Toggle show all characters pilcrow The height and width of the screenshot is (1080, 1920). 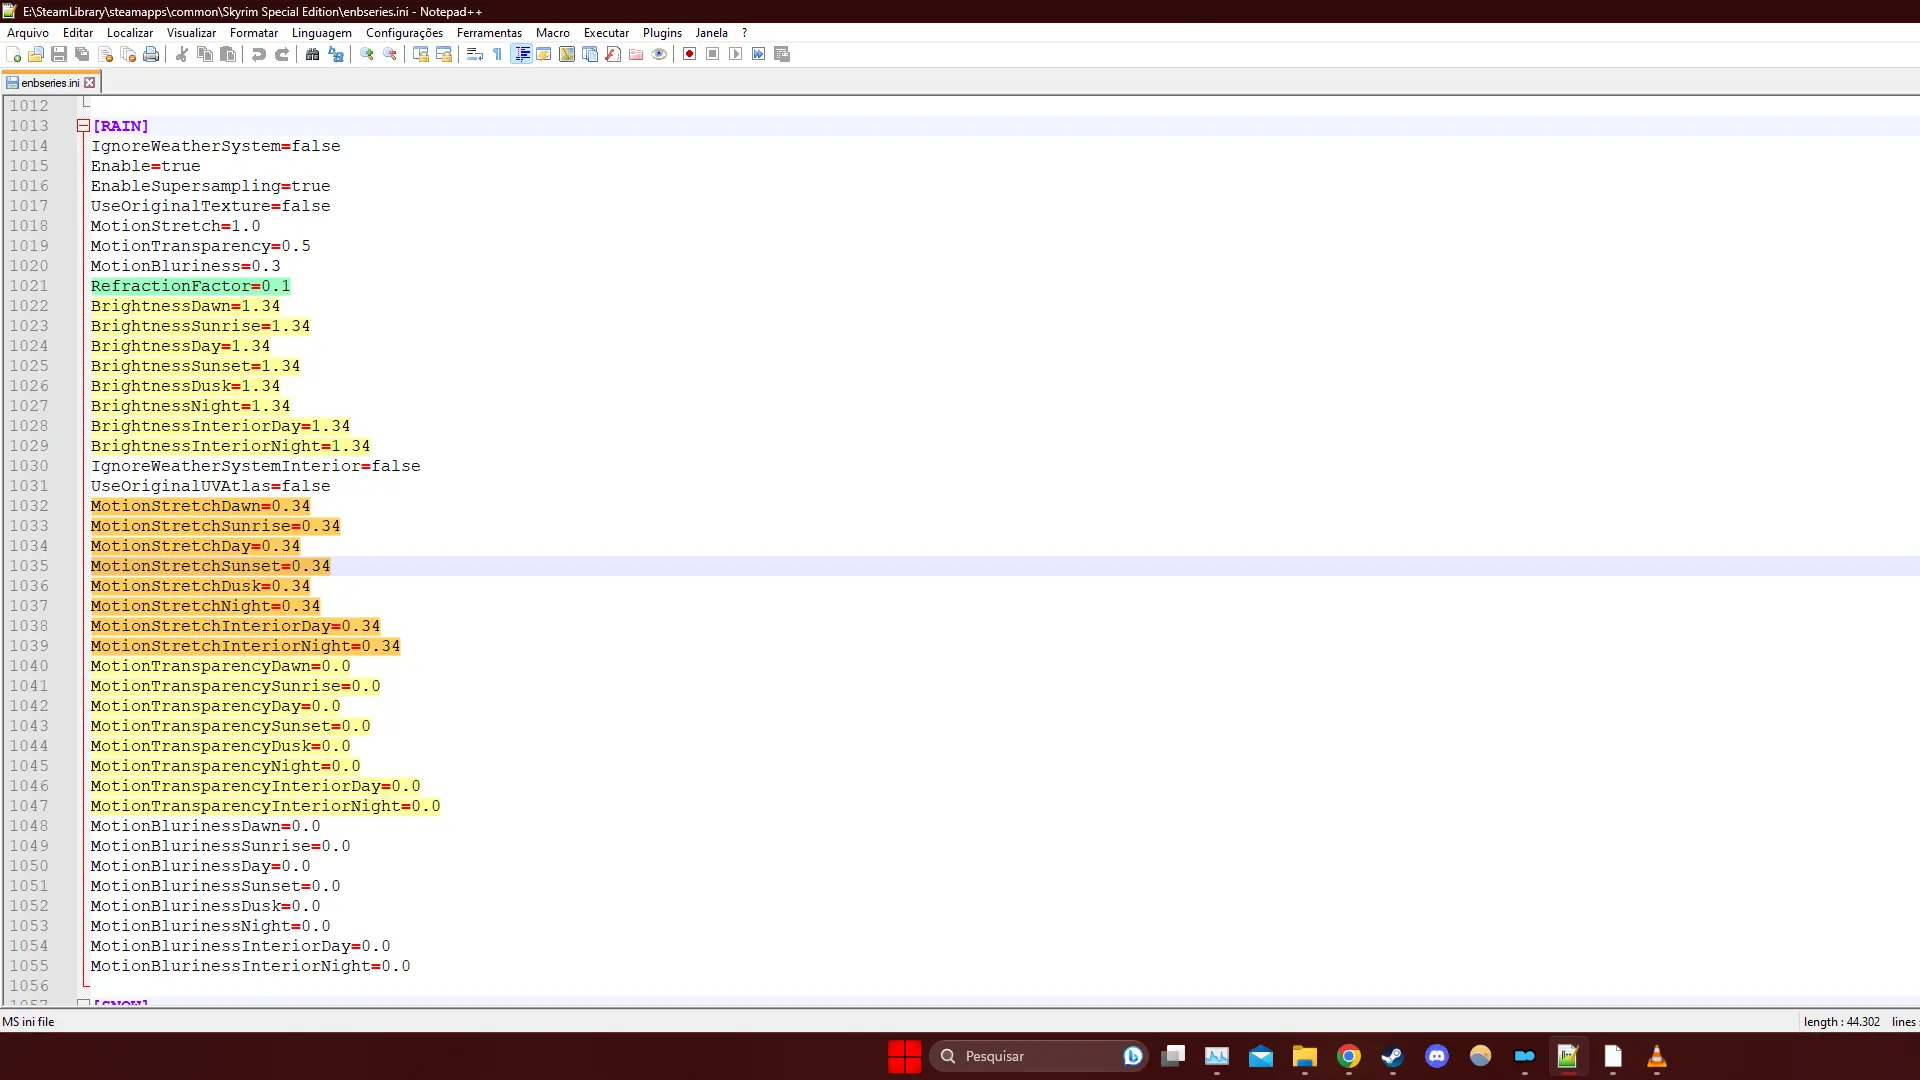coord(498,54)
